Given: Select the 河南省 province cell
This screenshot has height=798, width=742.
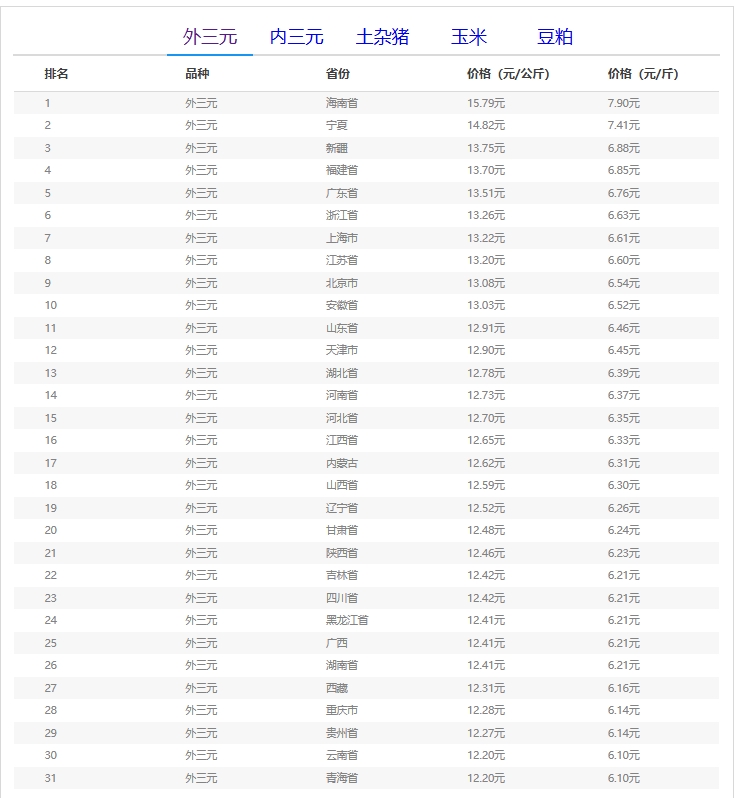Looking at the screenshot, I should click(342, 395).
